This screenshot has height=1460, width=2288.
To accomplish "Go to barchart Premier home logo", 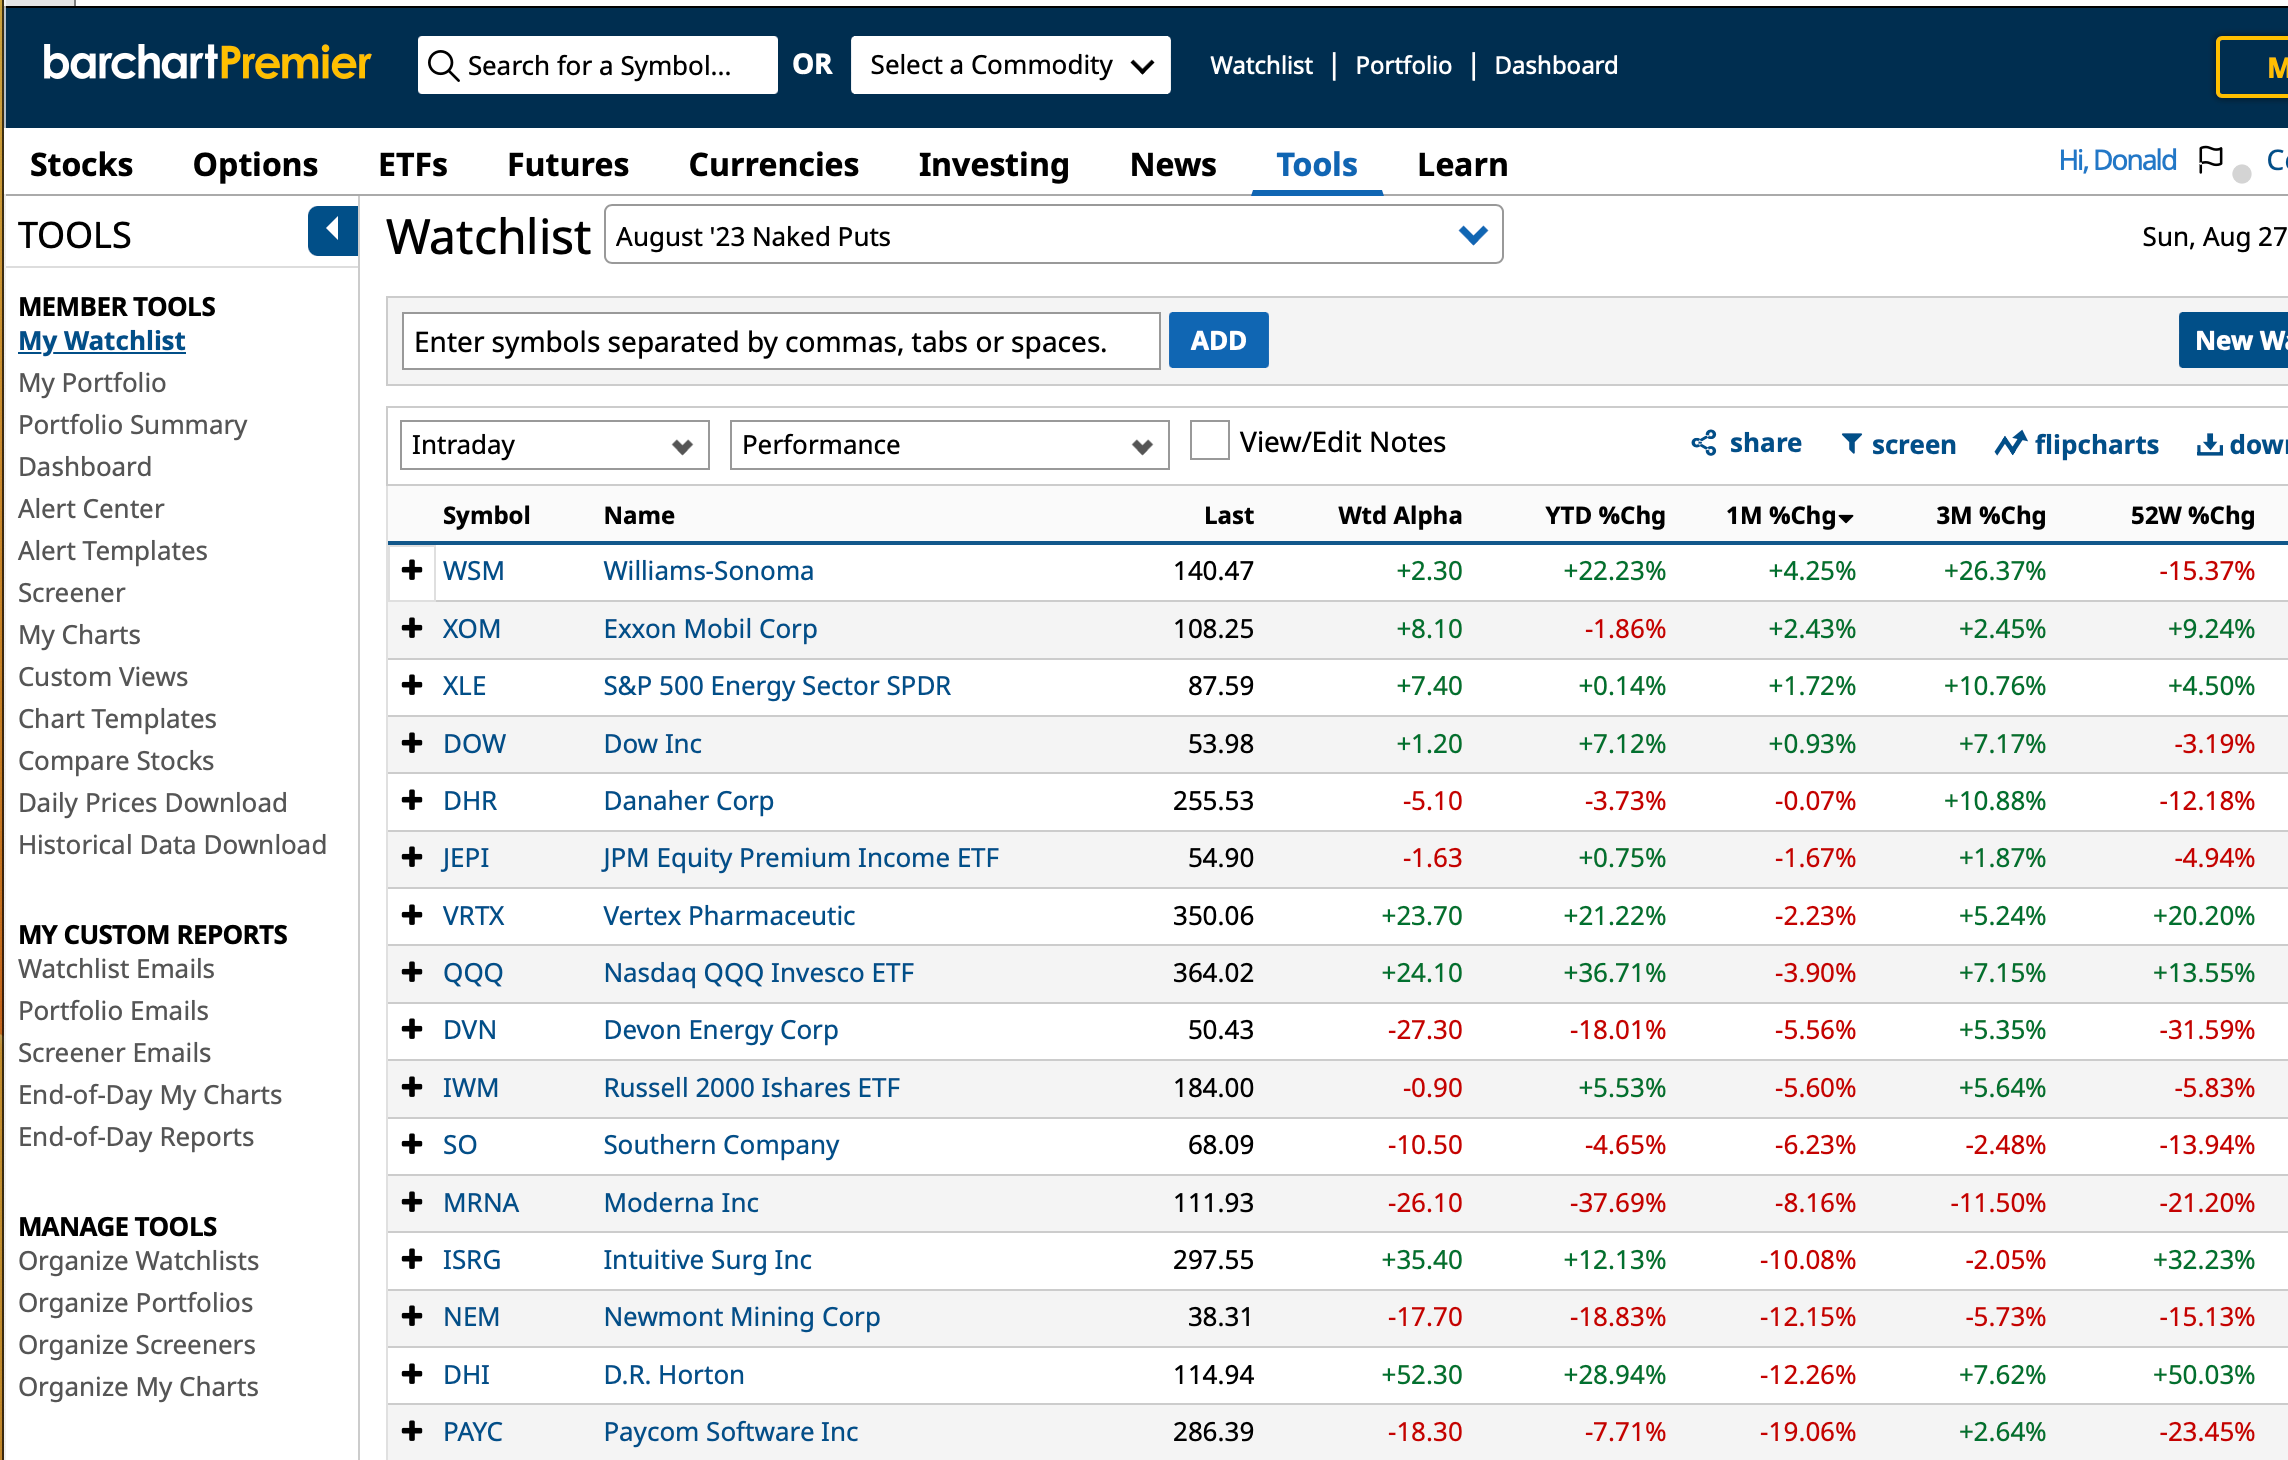I will pyautogui.click(x=207, y=63).
